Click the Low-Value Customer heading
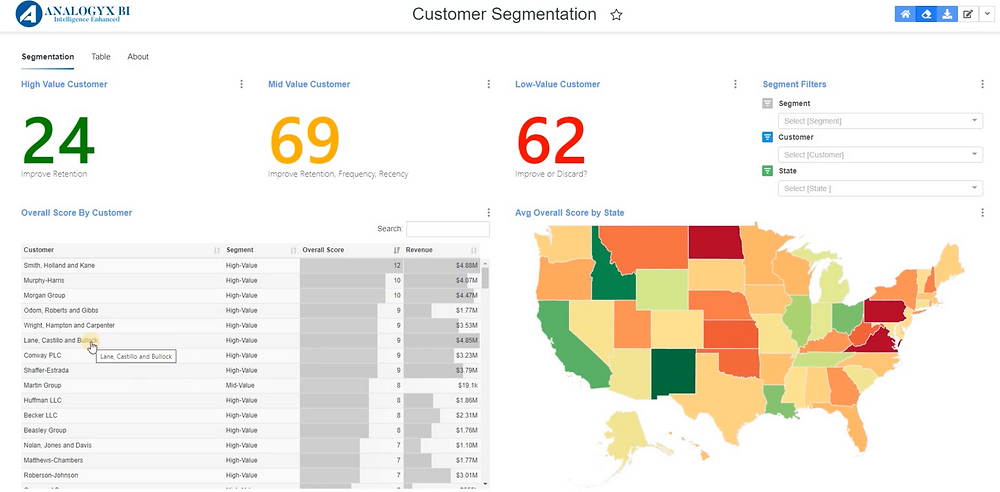1000x492 pixels. click(x=557, y=84)
